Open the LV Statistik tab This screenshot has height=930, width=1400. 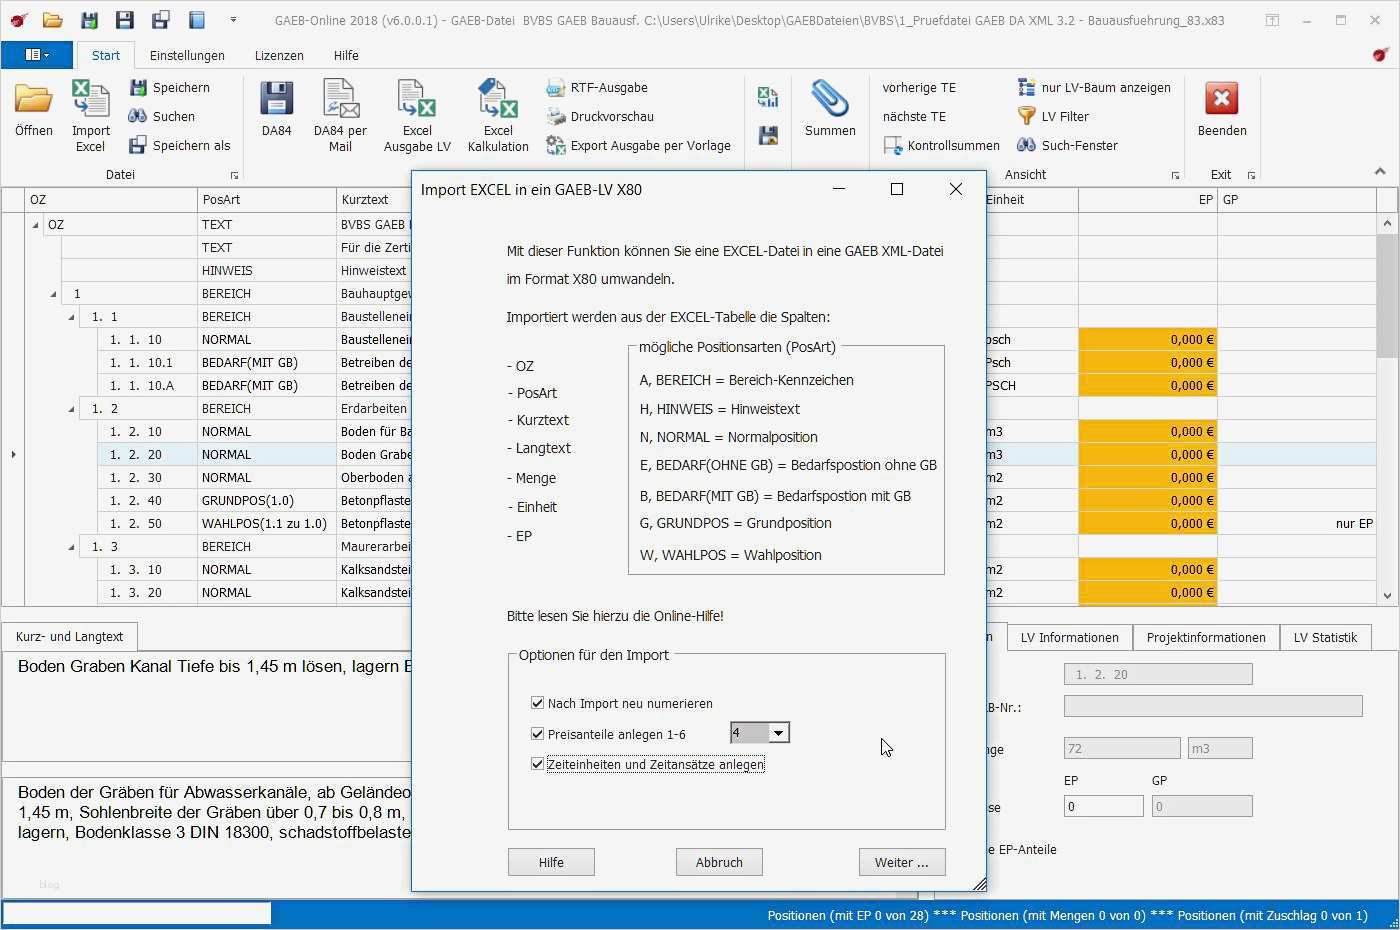[1325, 637]
